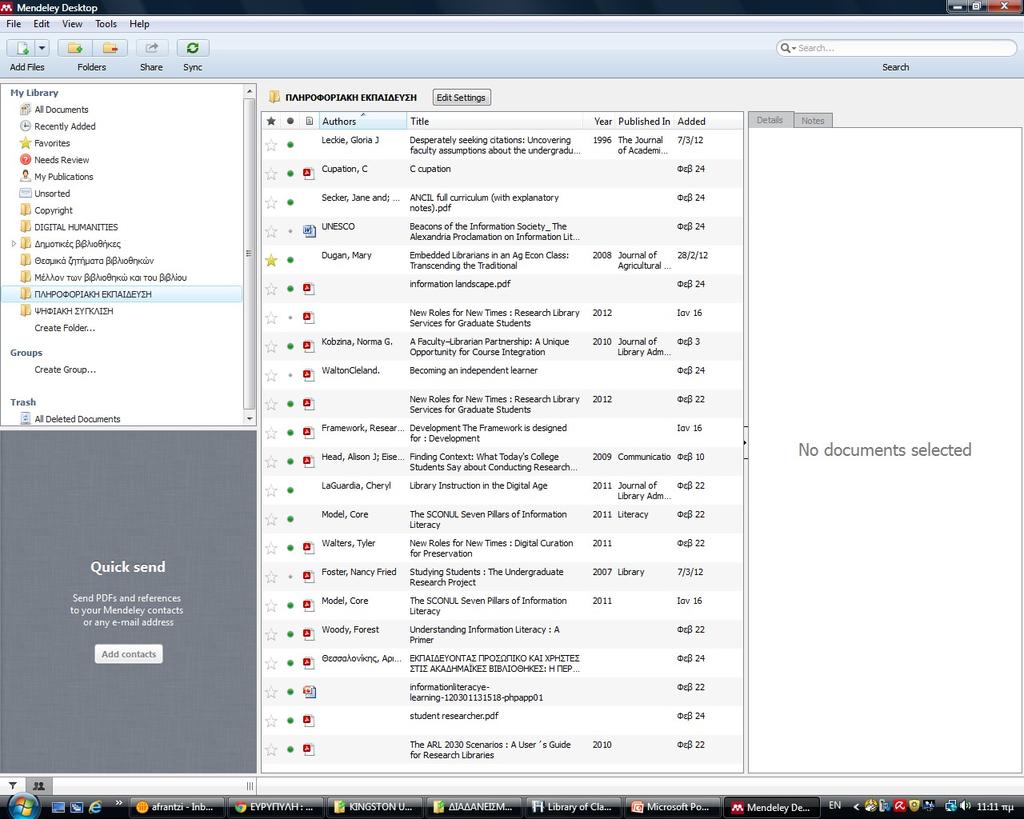This screenshot has width=1024, height=819.
Task: Click the Windows Start button
Action: tap(24, 806)
